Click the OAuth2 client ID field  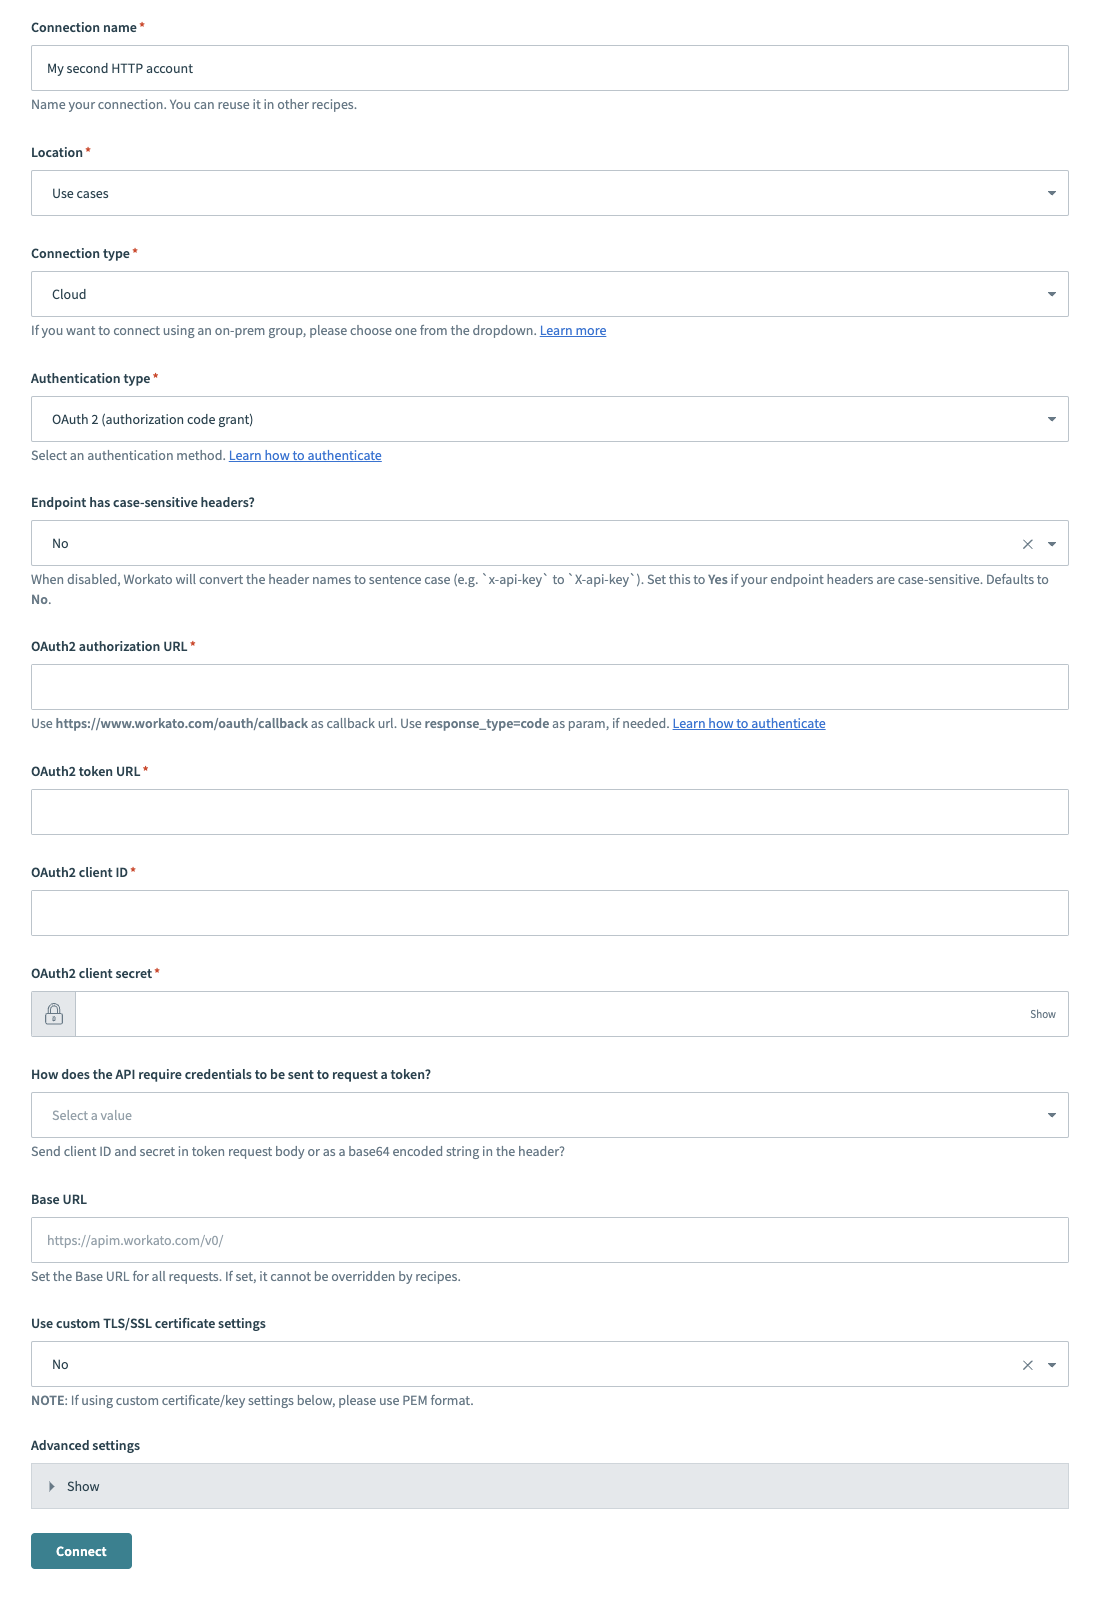pyautogui.click(x=550, y=912)
